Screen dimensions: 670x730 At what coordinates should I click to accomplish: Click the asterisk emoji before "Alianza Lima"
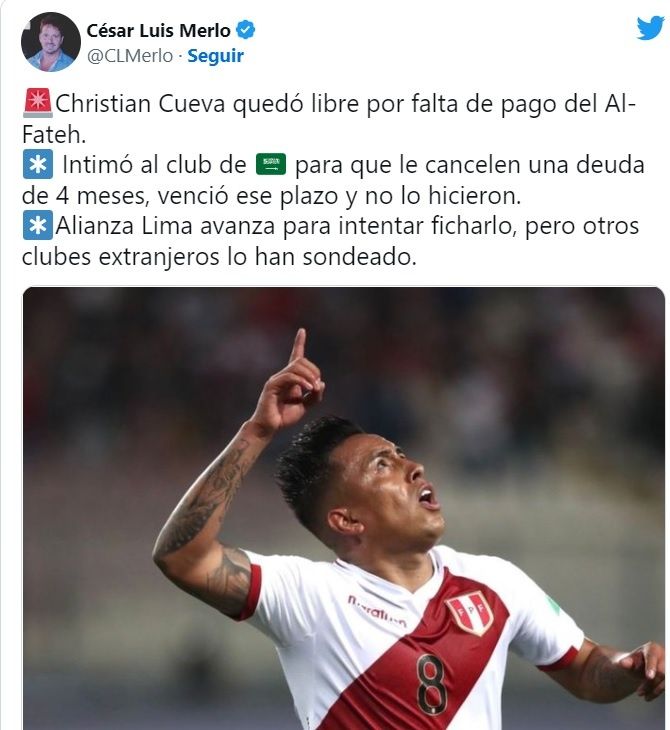(x=38, y=226)
